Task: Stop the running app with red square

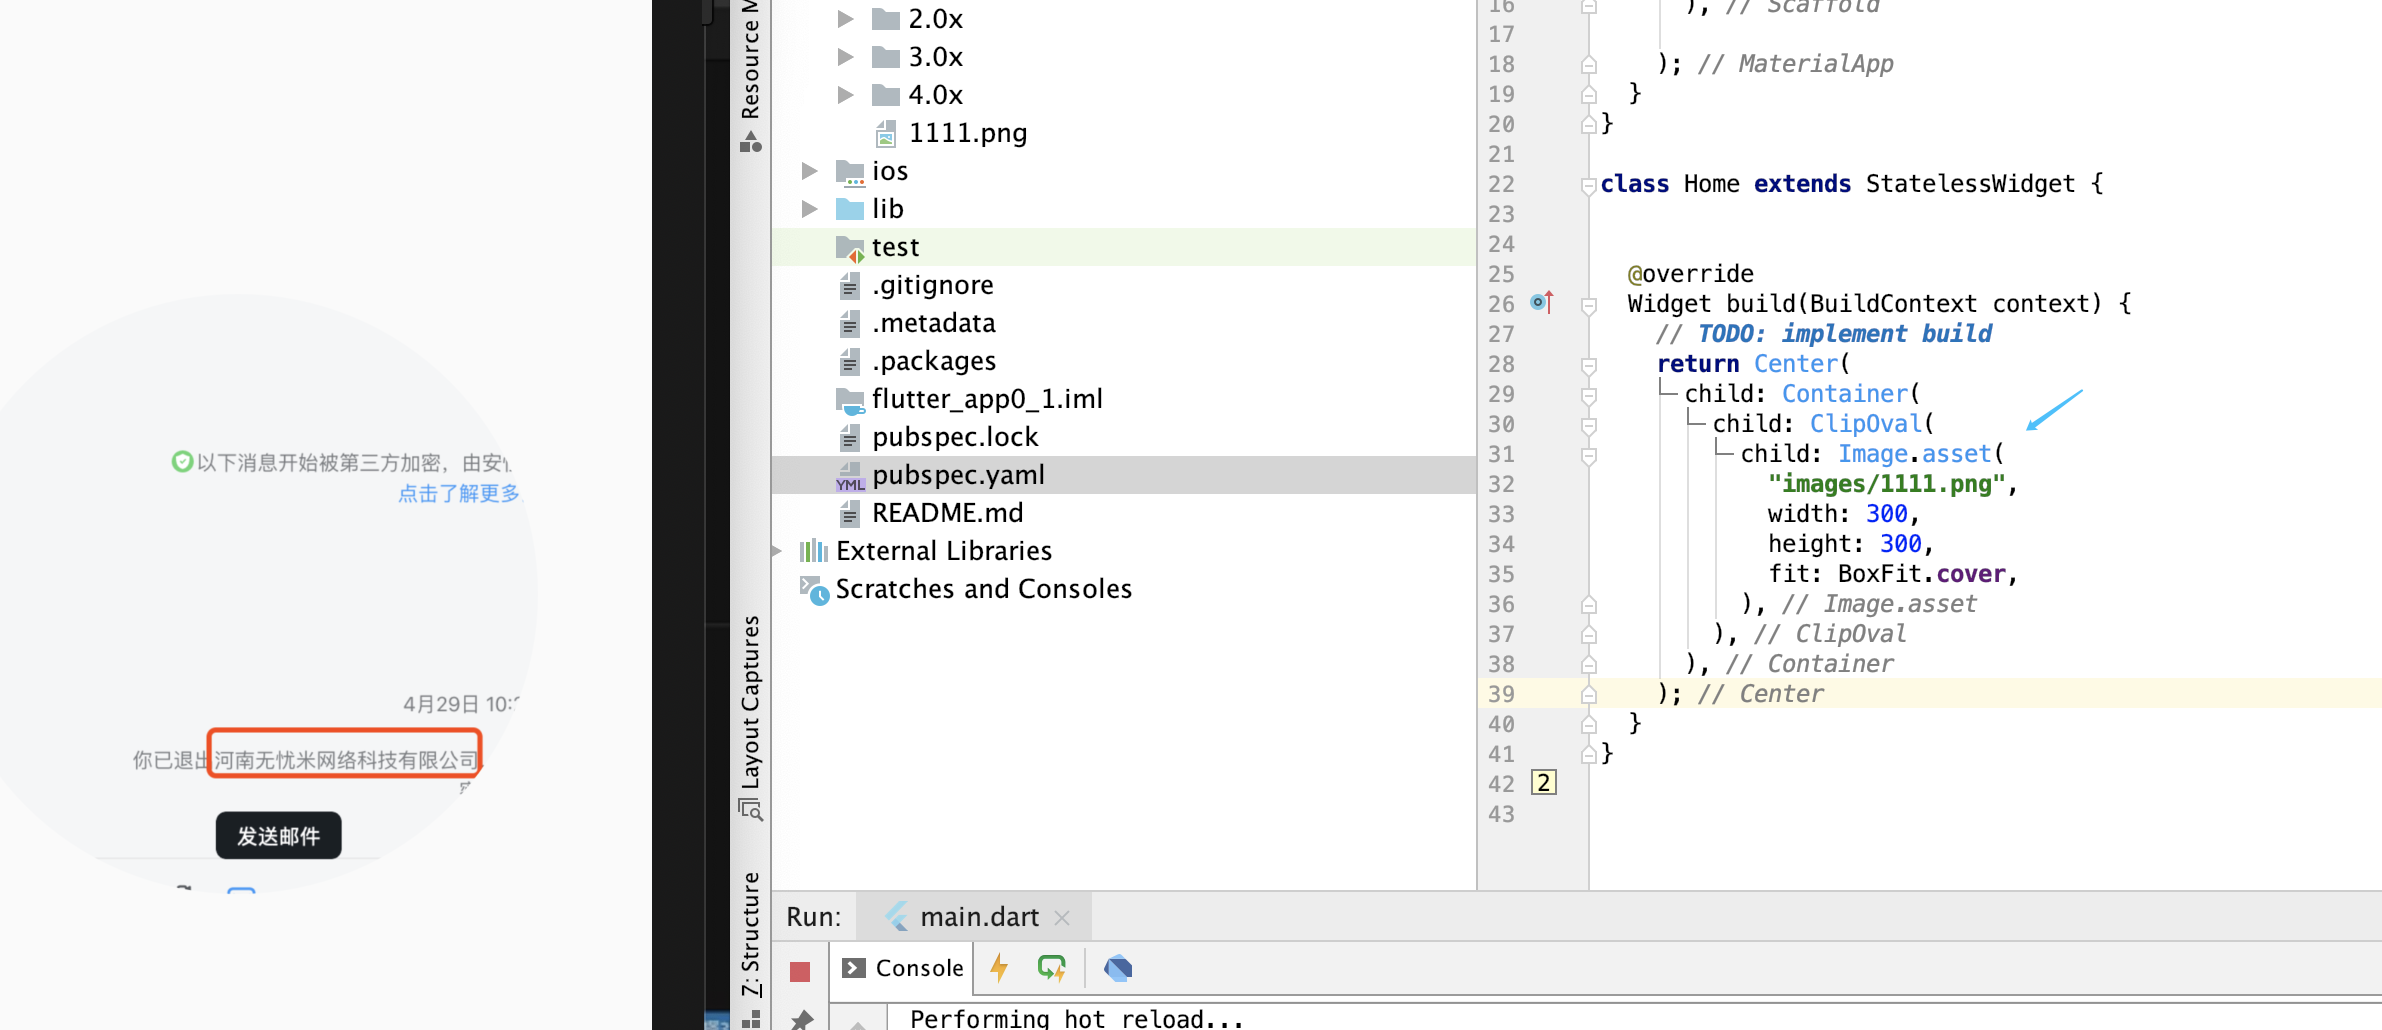Action: pos(799,971)
